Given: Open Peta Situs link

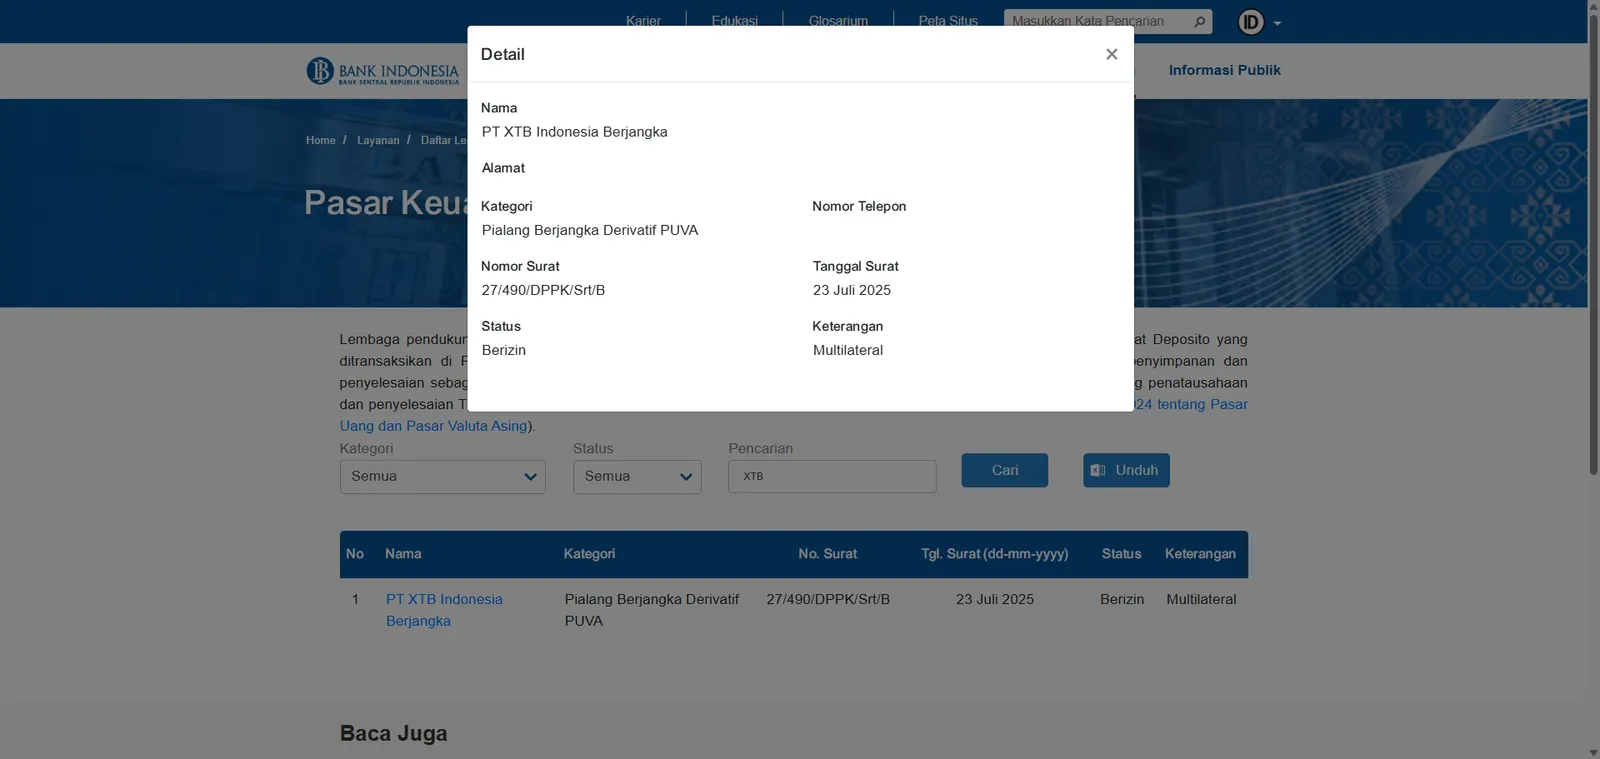Looking at the screenshot, I should coord(948,21).
